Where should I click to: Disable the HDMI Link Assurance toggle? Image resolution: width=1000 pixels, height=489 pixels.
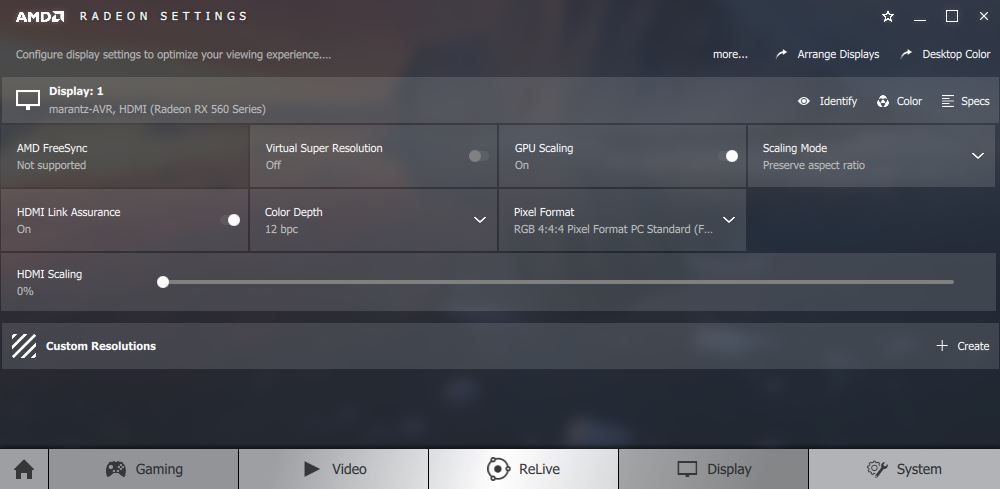(230, 220)
